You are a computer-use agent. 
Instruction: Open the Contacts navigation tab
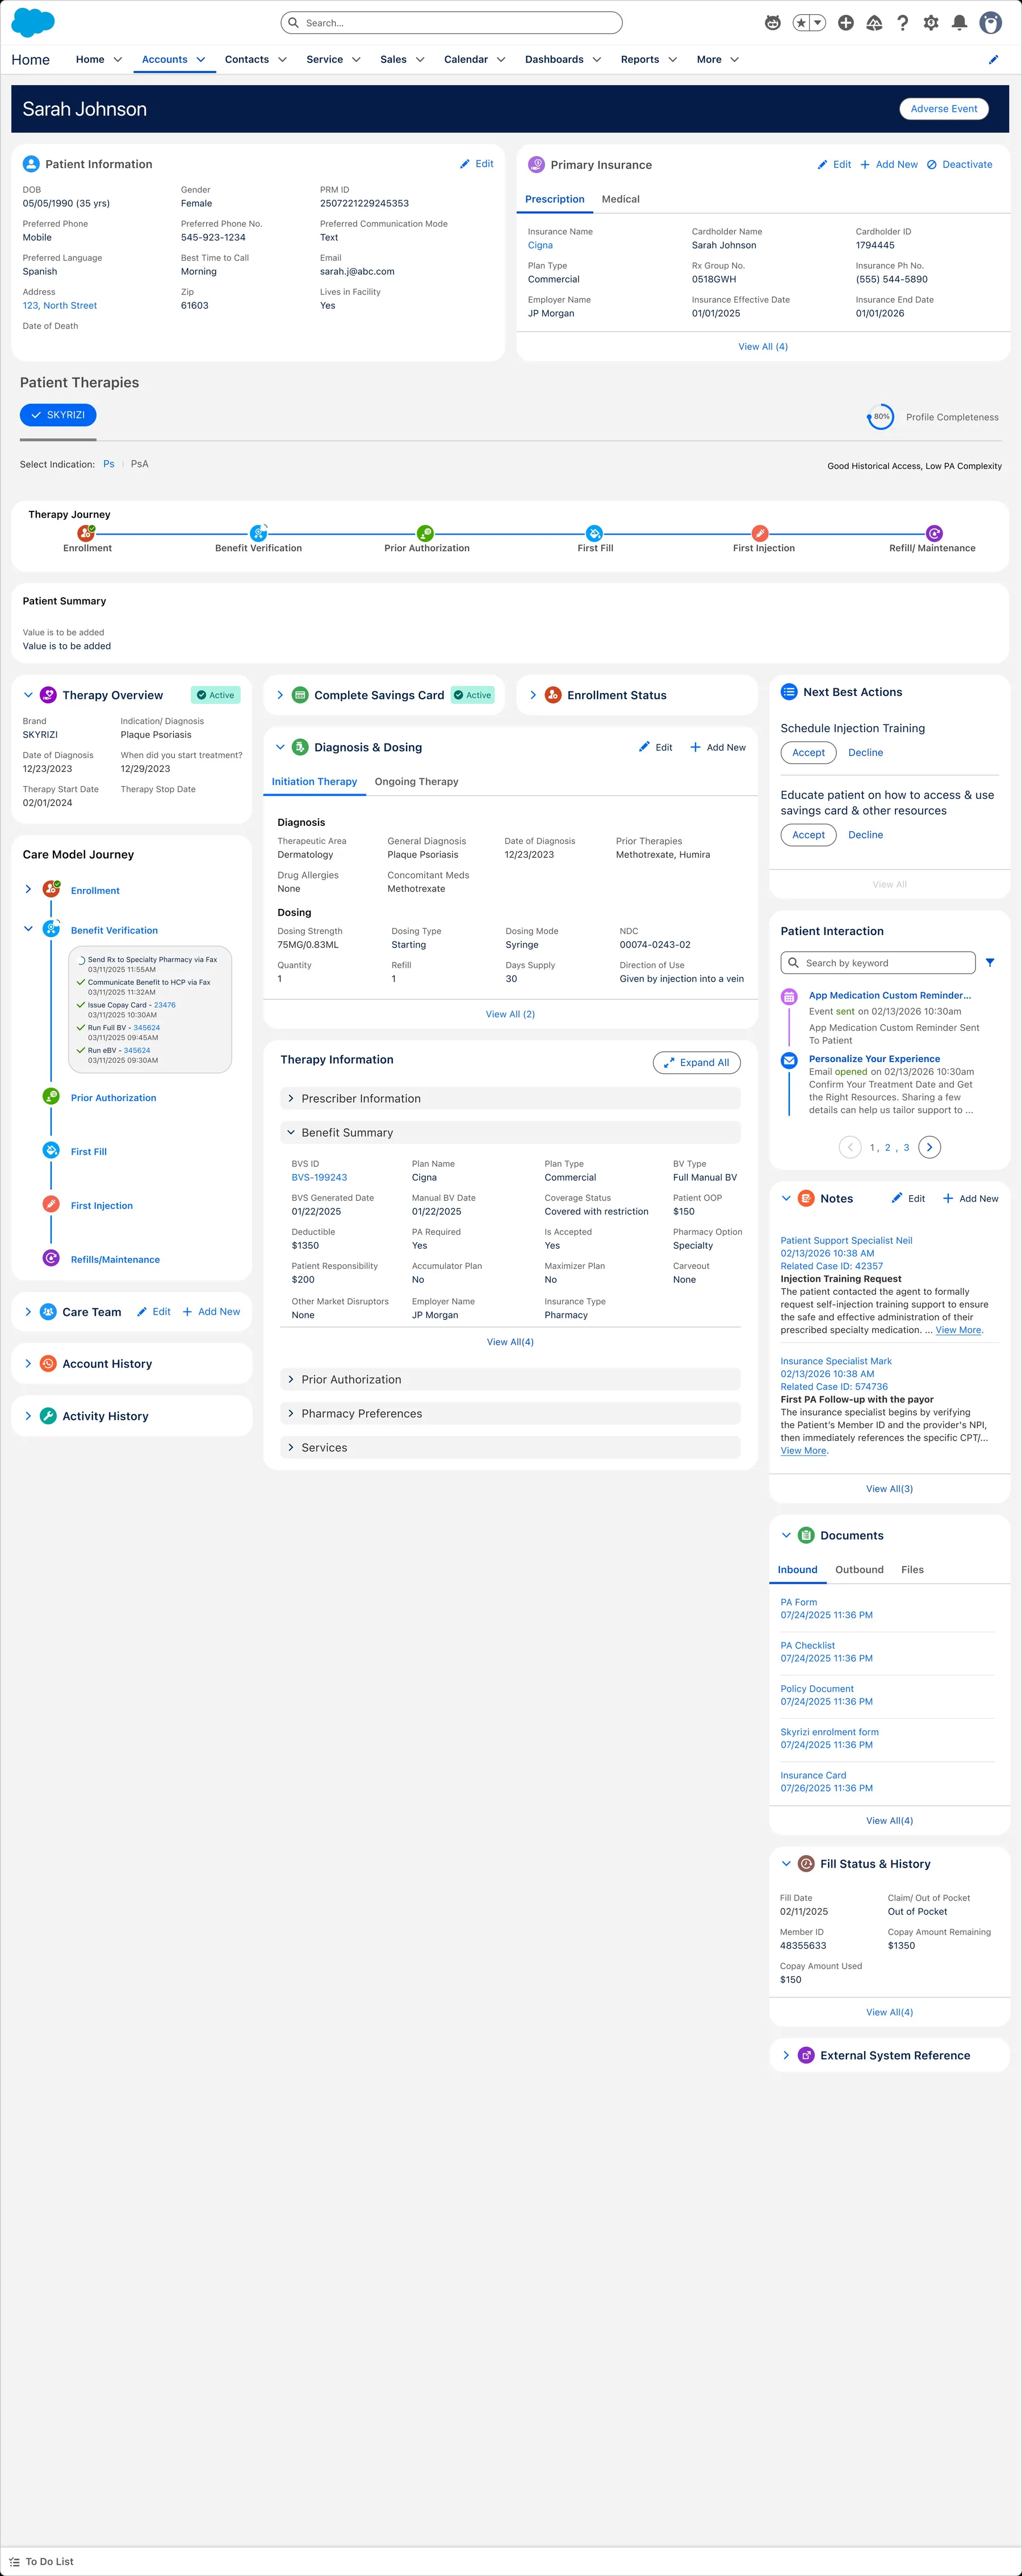pos(246,60)
